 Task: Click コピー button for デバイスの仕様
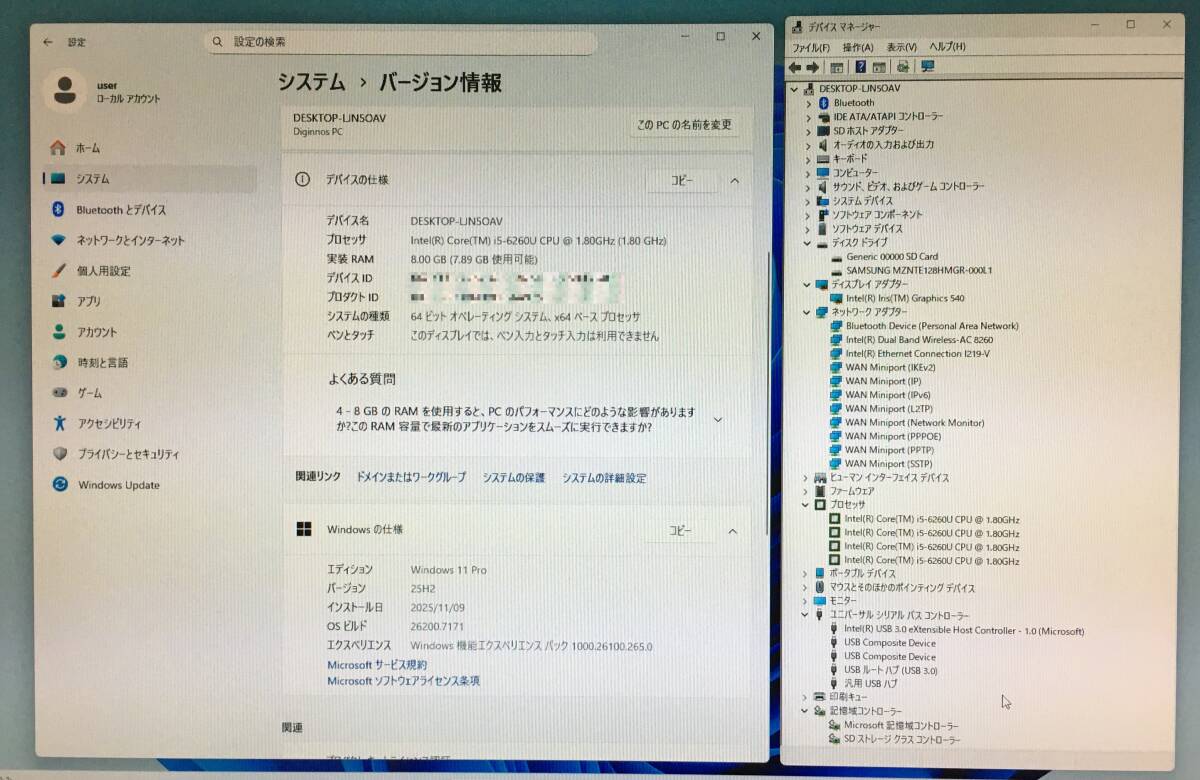click(x=681, y=181)
